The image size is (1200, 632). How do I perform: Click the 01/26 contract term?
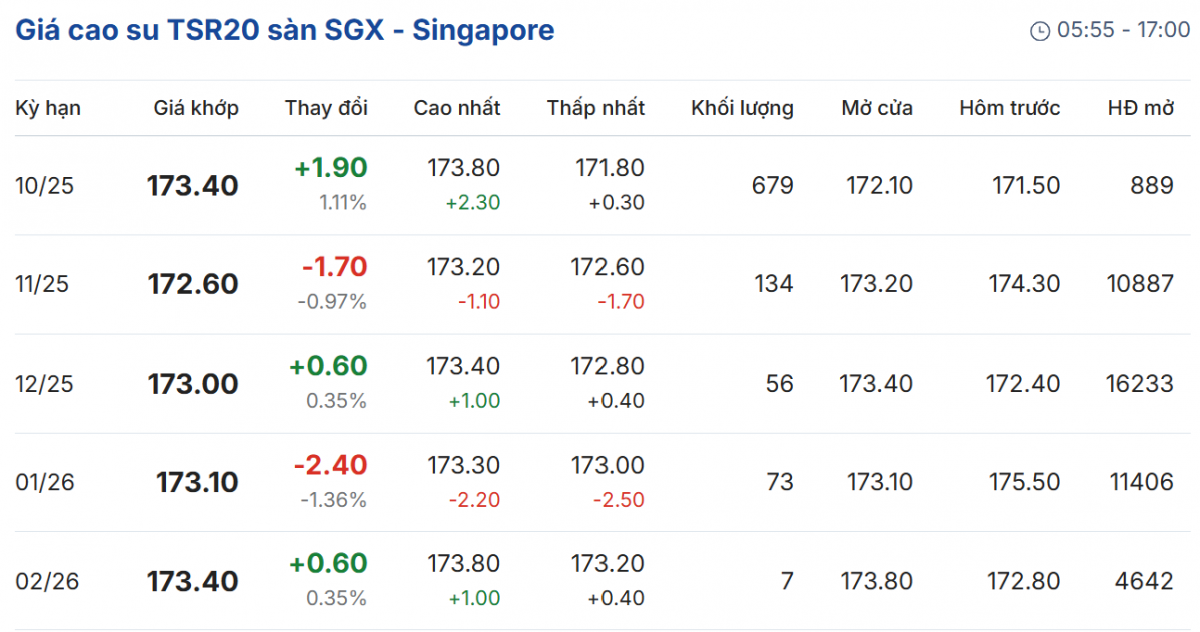coord(44,483)
